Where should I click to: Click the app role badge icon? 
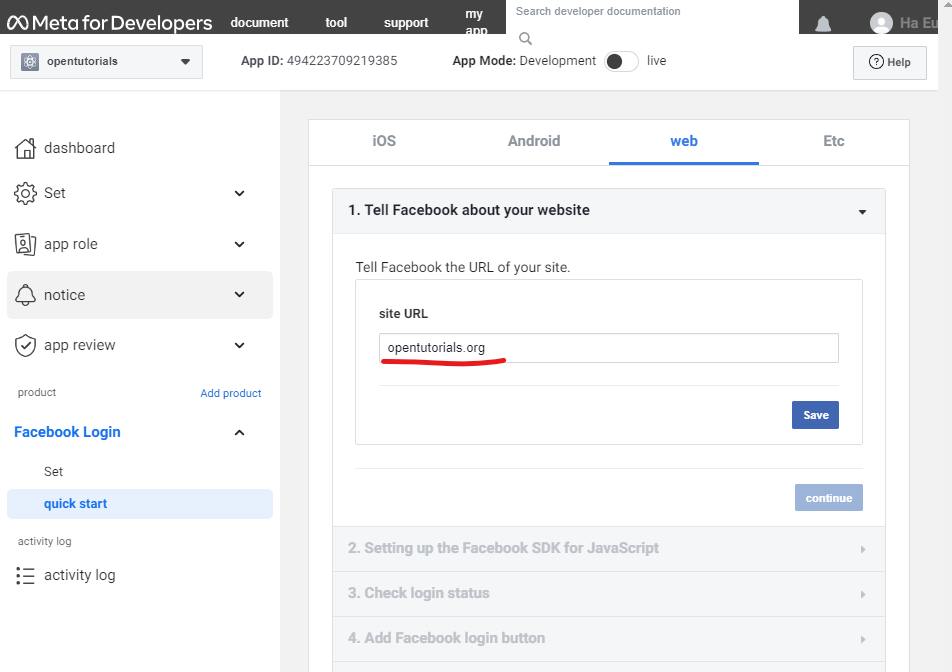[25, 244]
